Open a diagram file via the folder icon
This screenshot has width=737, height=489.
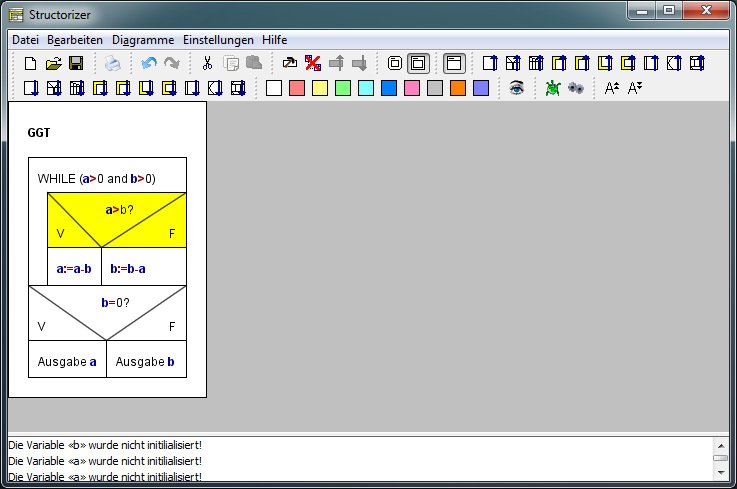[x=54, y=63]
